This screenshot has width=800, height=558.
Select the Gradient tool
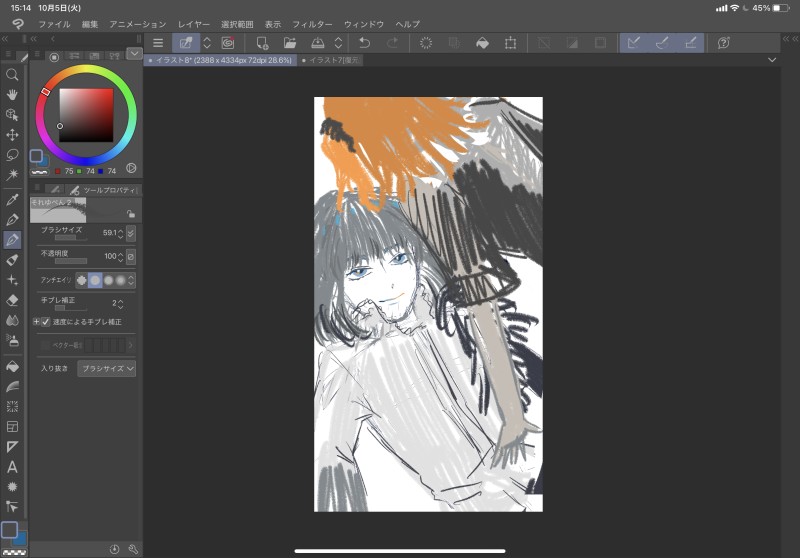click(x=12, y=387)
